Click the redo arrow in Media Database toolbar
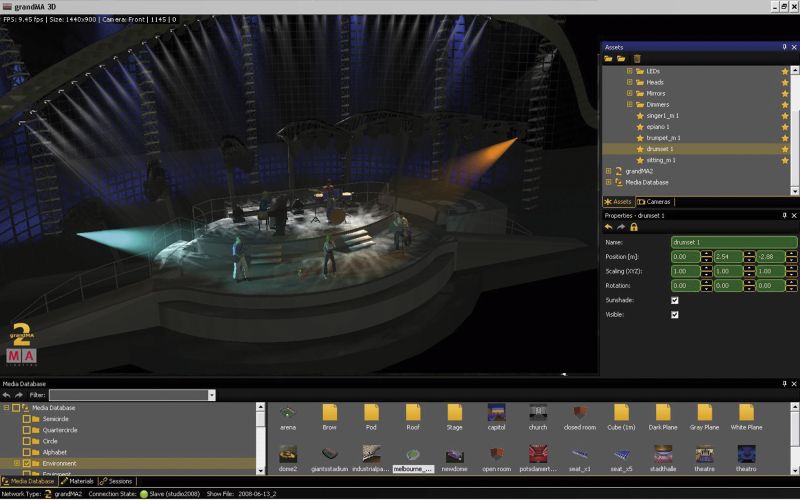This screenshot has width=800, height=500. 19,395
